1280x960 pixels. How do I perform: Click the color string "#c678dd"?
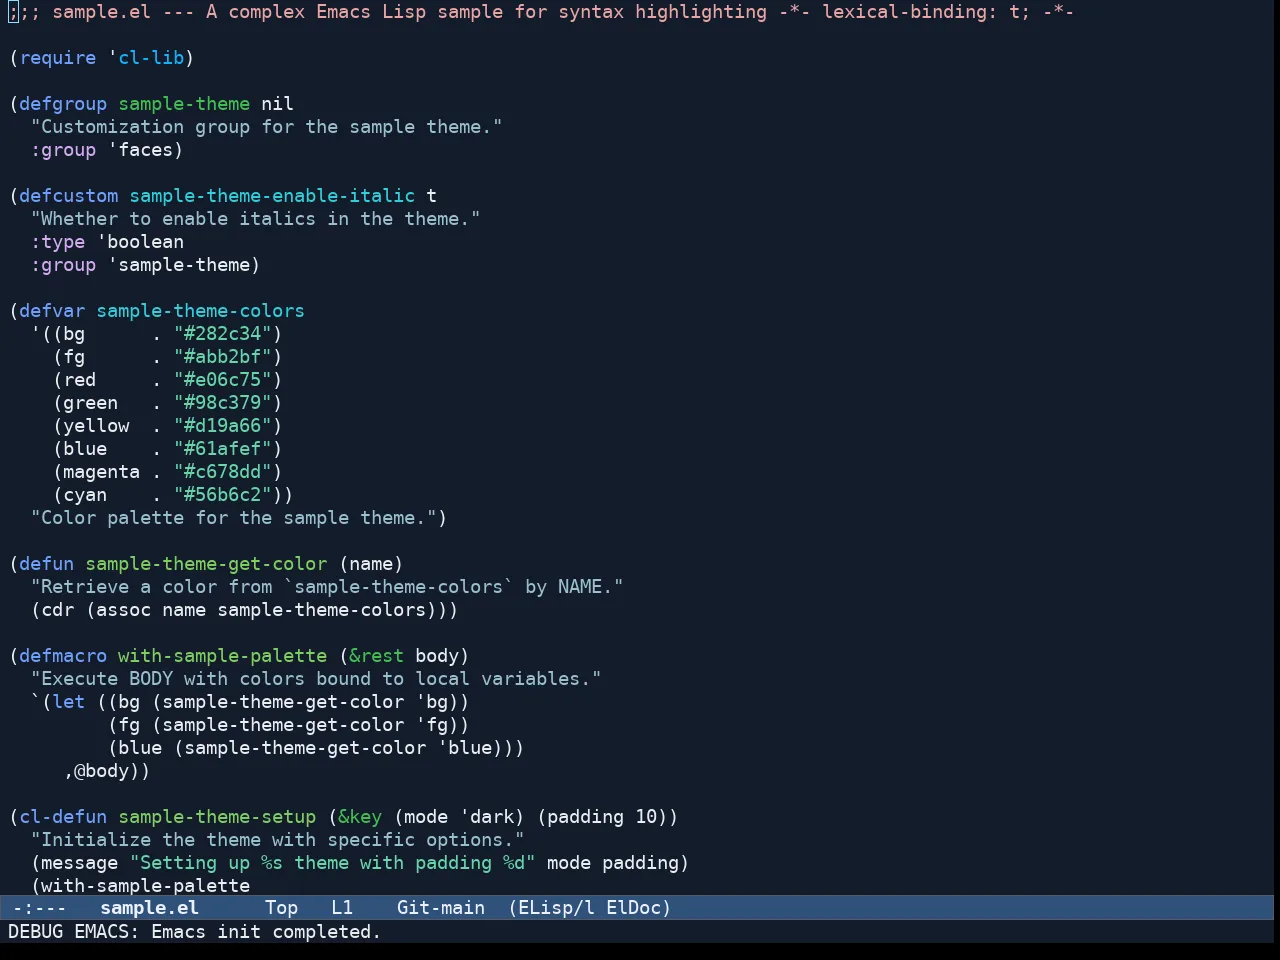(223, 472)
